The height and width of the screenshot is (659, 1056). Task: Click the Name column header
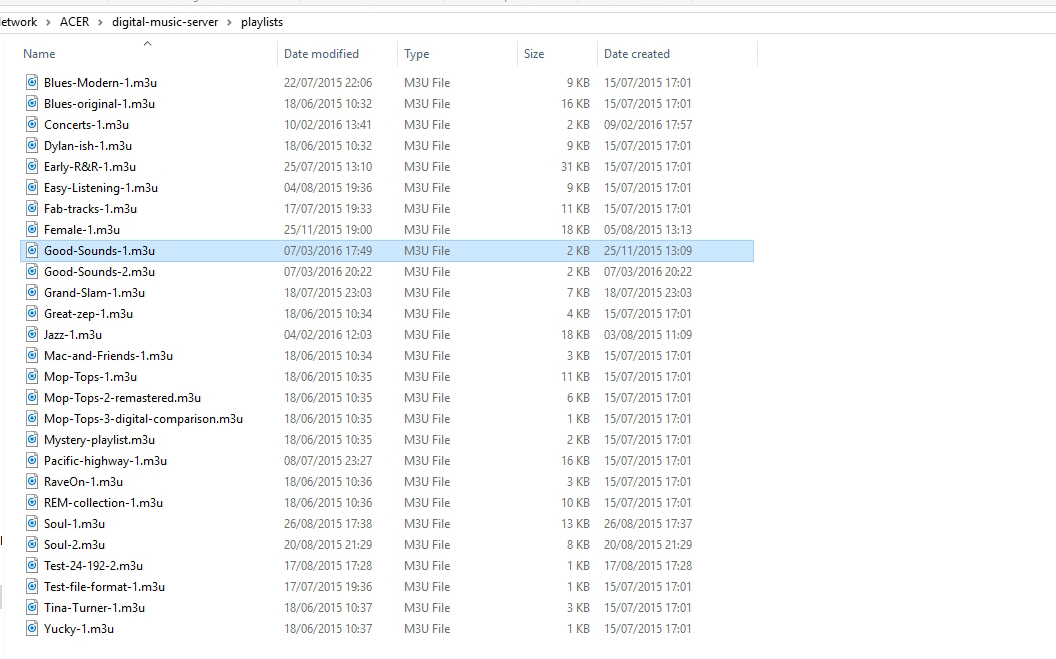coord(38,53)
